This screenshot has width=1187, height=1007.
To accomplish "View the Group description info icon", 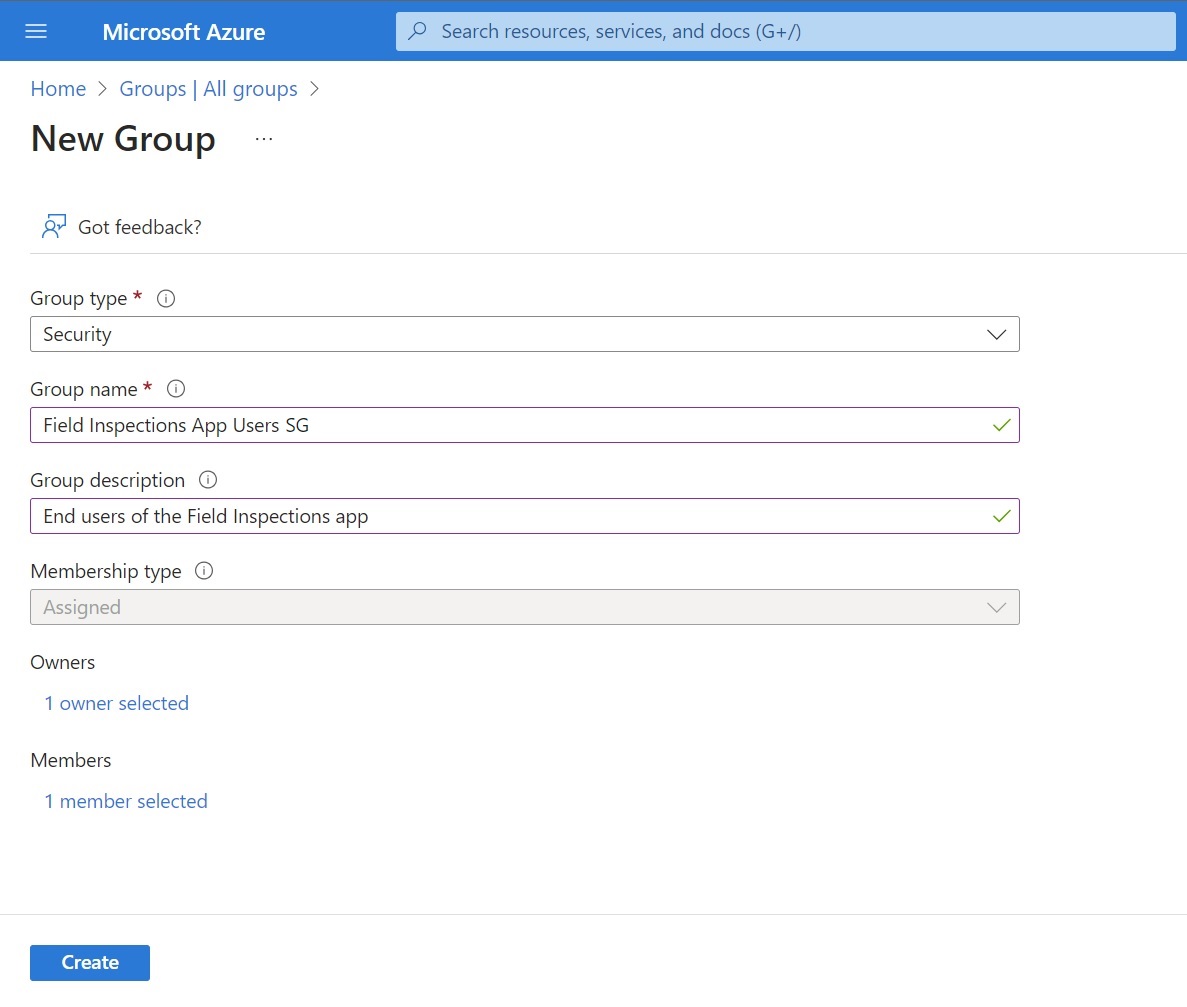I will (207, 479).
